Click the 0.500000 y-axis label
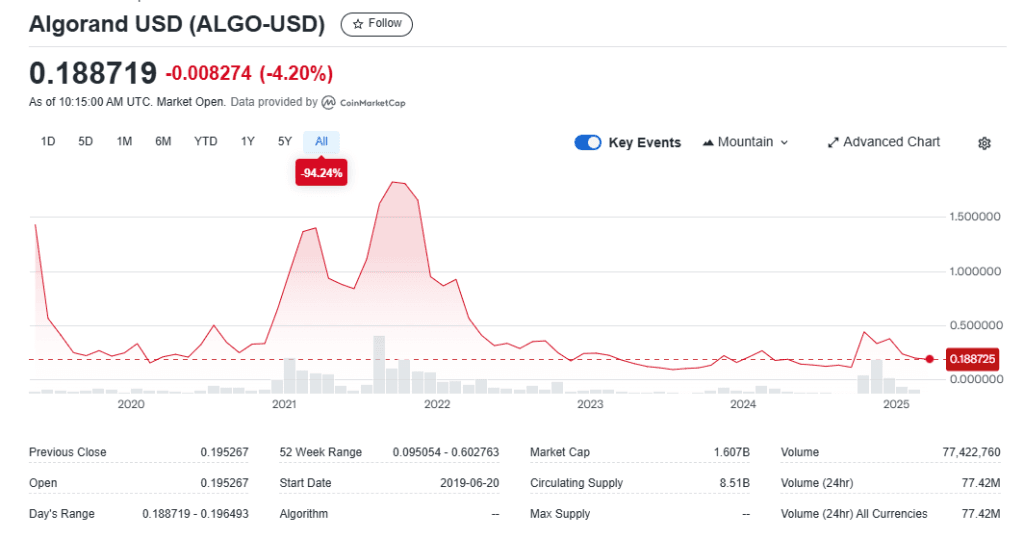 pyautogui.click(x=976, y=325)
